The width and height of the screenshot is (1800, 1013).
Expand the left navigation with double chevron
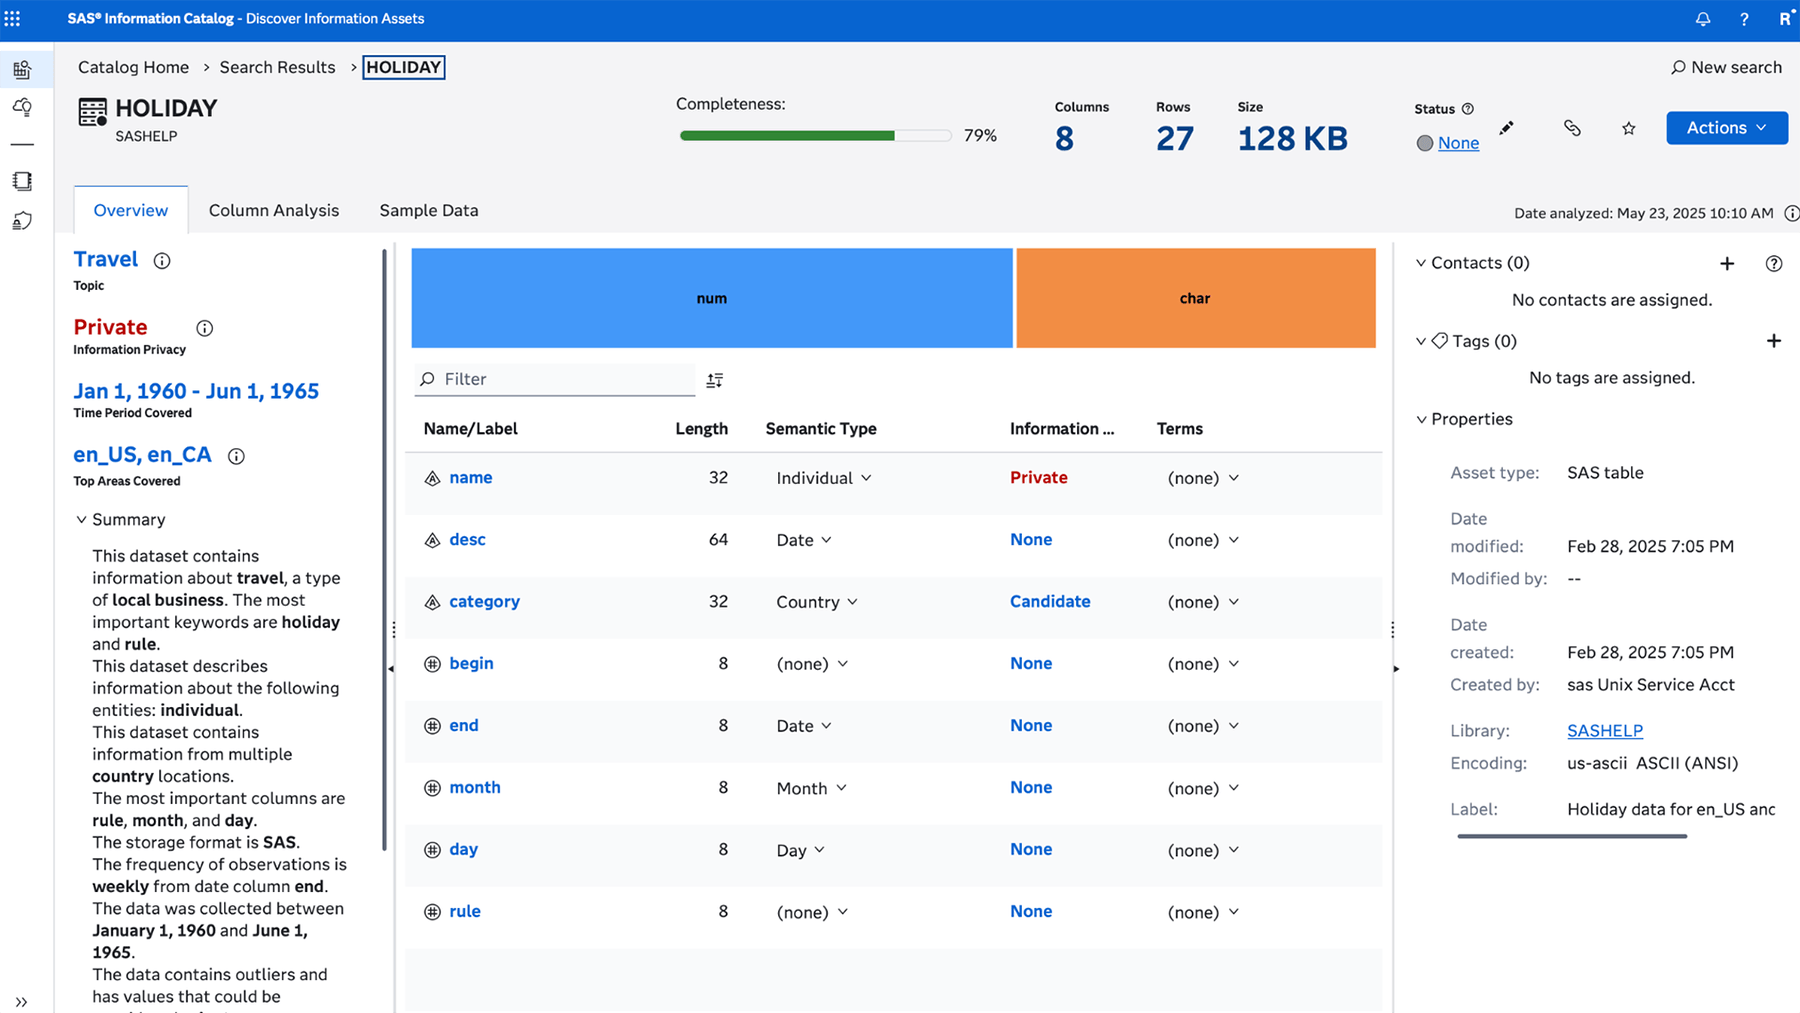pos(21,1001)
